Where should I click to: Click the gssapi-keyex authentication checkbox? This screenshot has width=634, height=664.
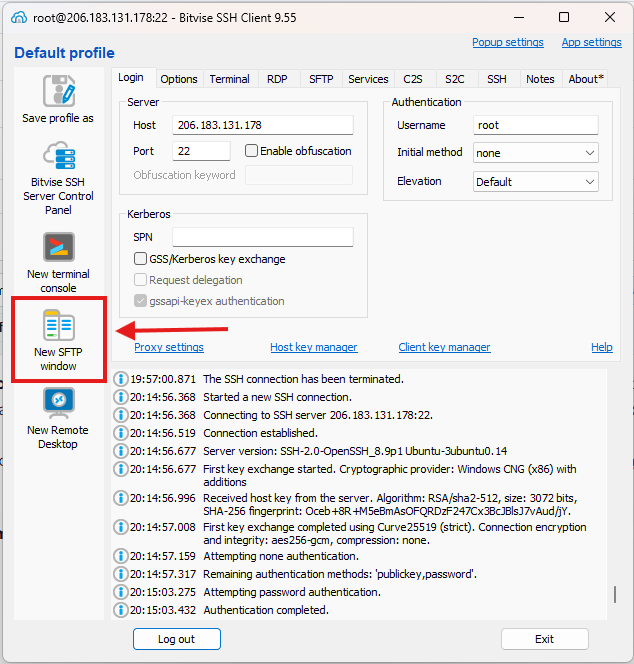coord(140,301)
